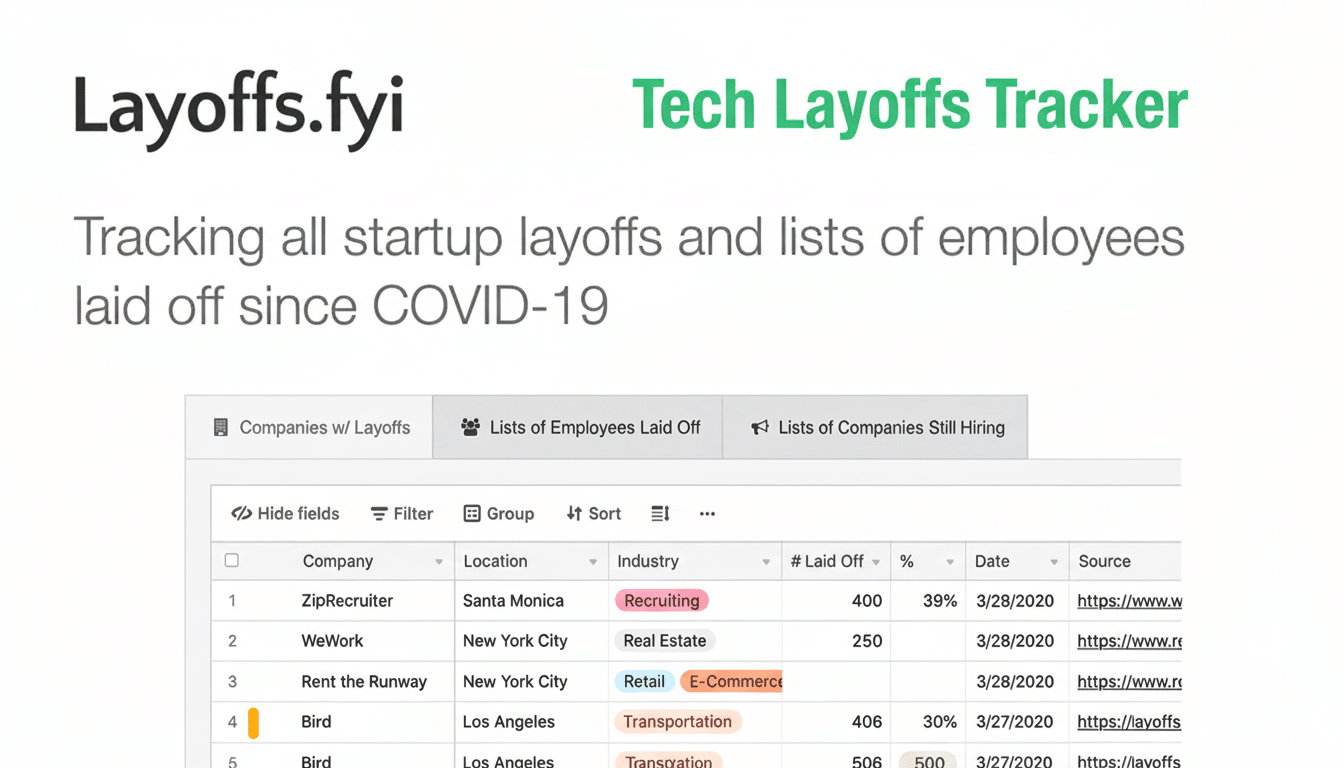The image size is (1344, 768).
Task: Open the Date column dropdown
Action: pos(1053,561)
